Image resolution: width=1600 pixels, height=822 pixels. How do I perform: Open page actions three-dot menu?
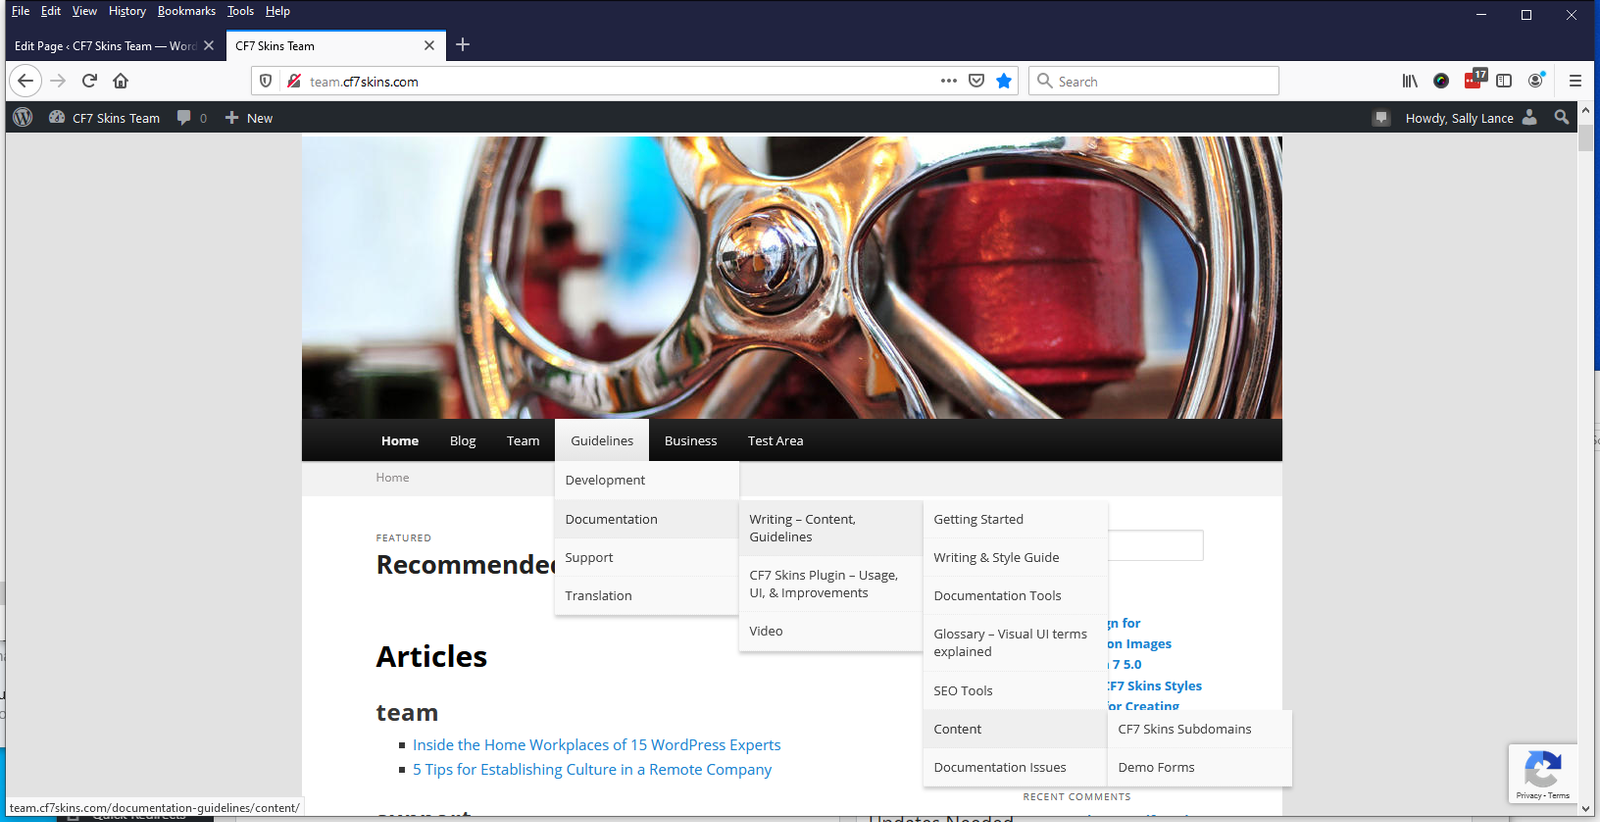click(948, 81)
